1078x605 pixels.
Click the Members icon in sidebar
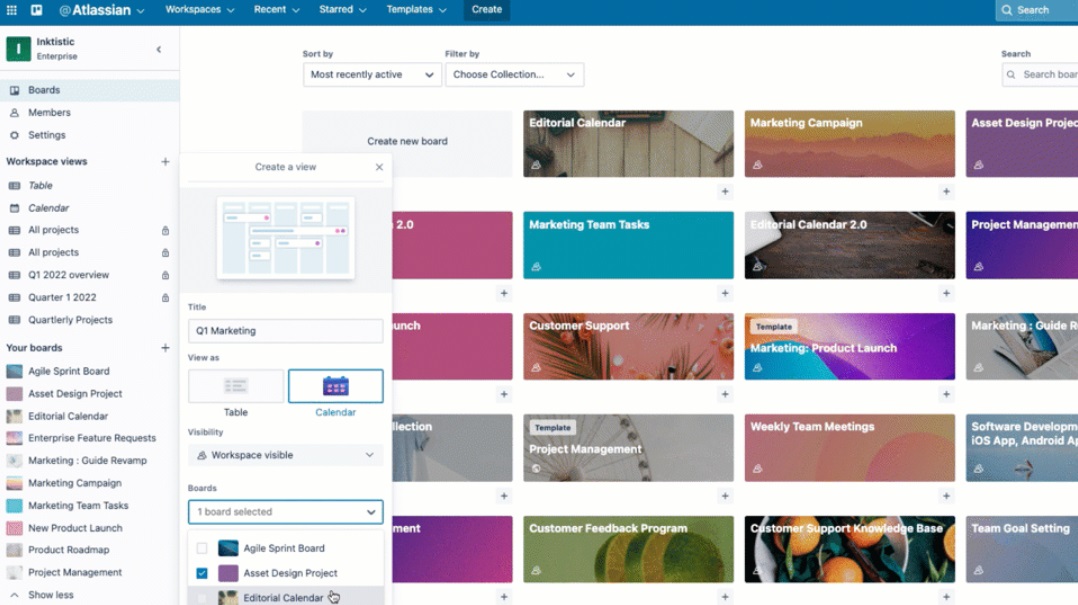coord(14,113)
